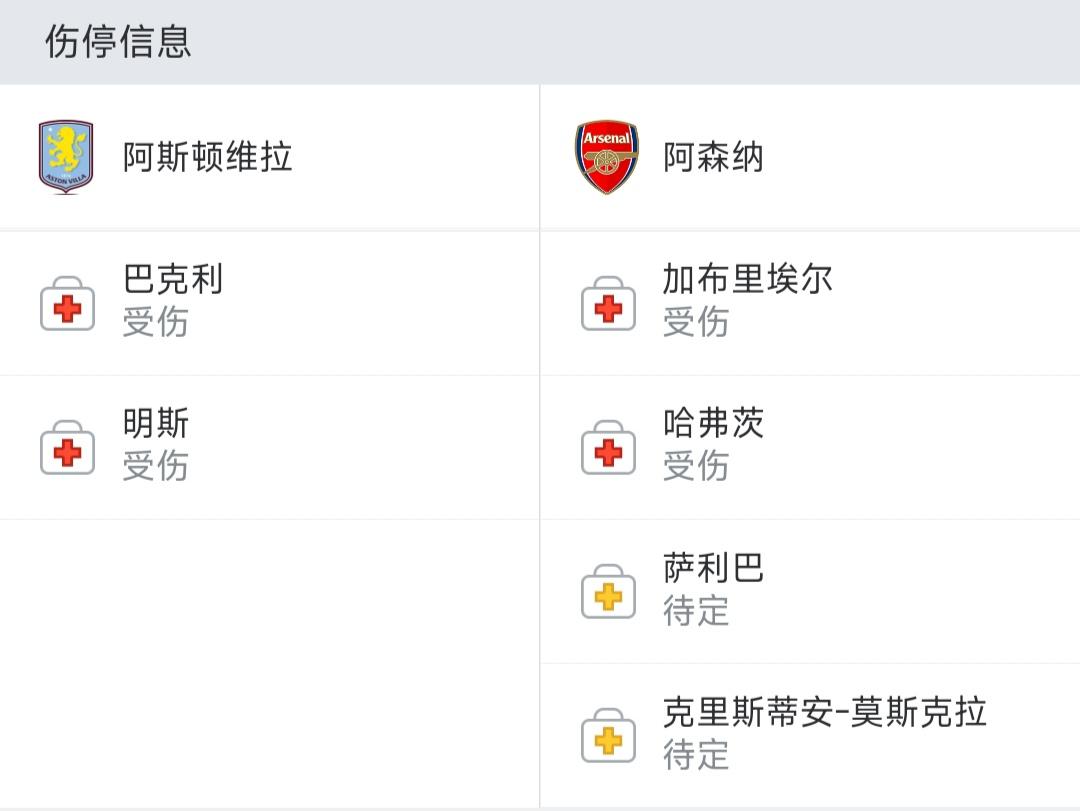
Task: Select player name 克里斯蒂安-莫斯克拉
Action: [x=824, y=711]
